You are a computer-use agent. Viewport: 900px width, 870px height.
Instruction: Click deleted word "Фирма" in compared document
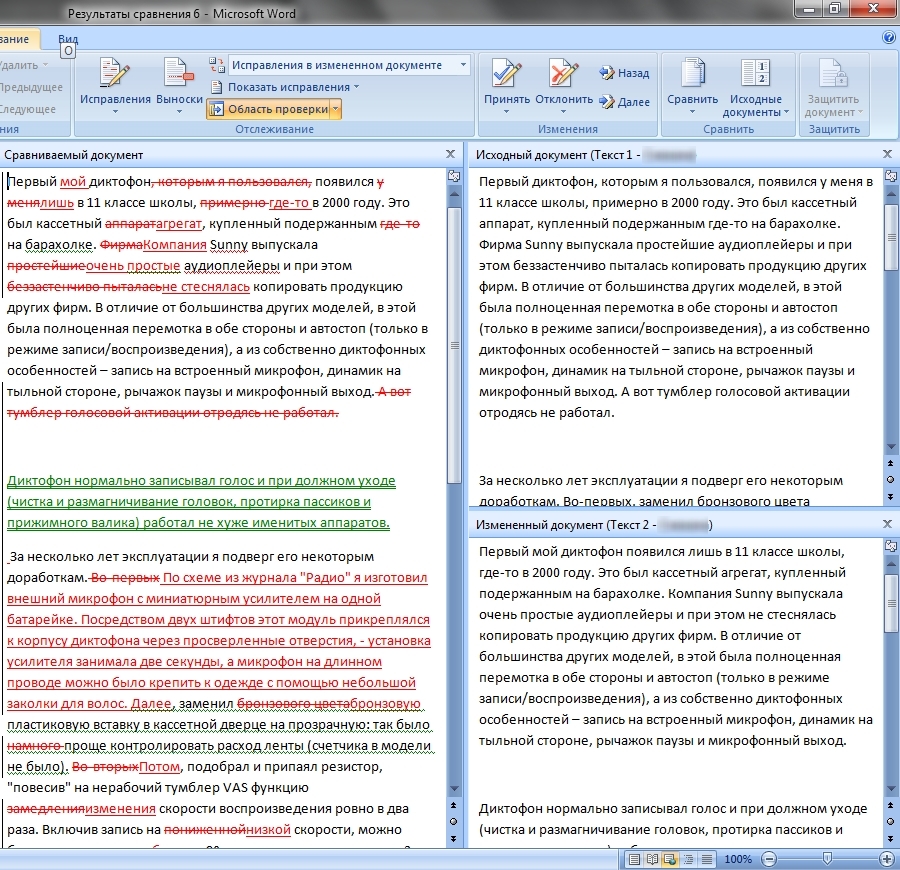pyautogui.click(x=122, y=245)
